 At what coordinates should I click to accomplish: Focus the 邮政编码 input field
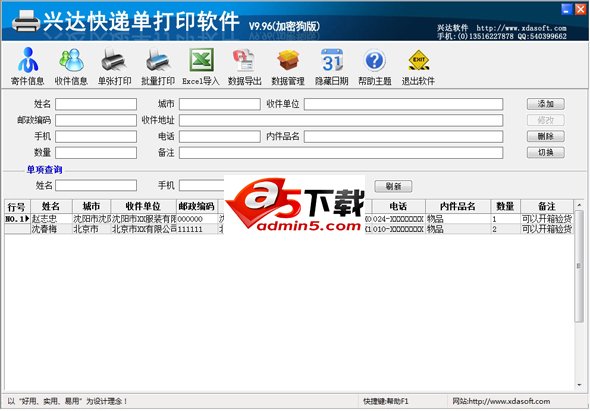(x=96, y=120)
